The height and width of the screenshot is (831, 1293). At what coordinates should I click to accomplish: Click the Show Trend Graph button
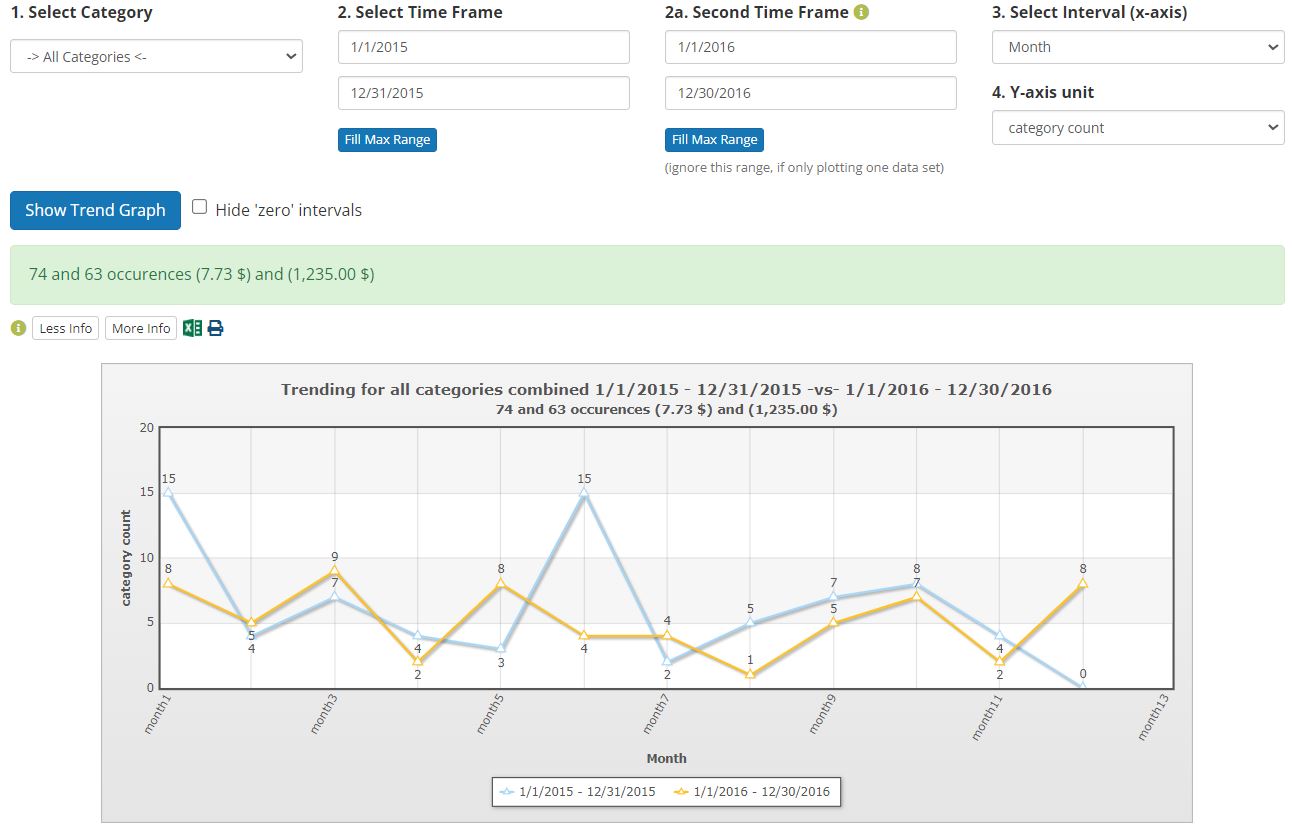94,210
